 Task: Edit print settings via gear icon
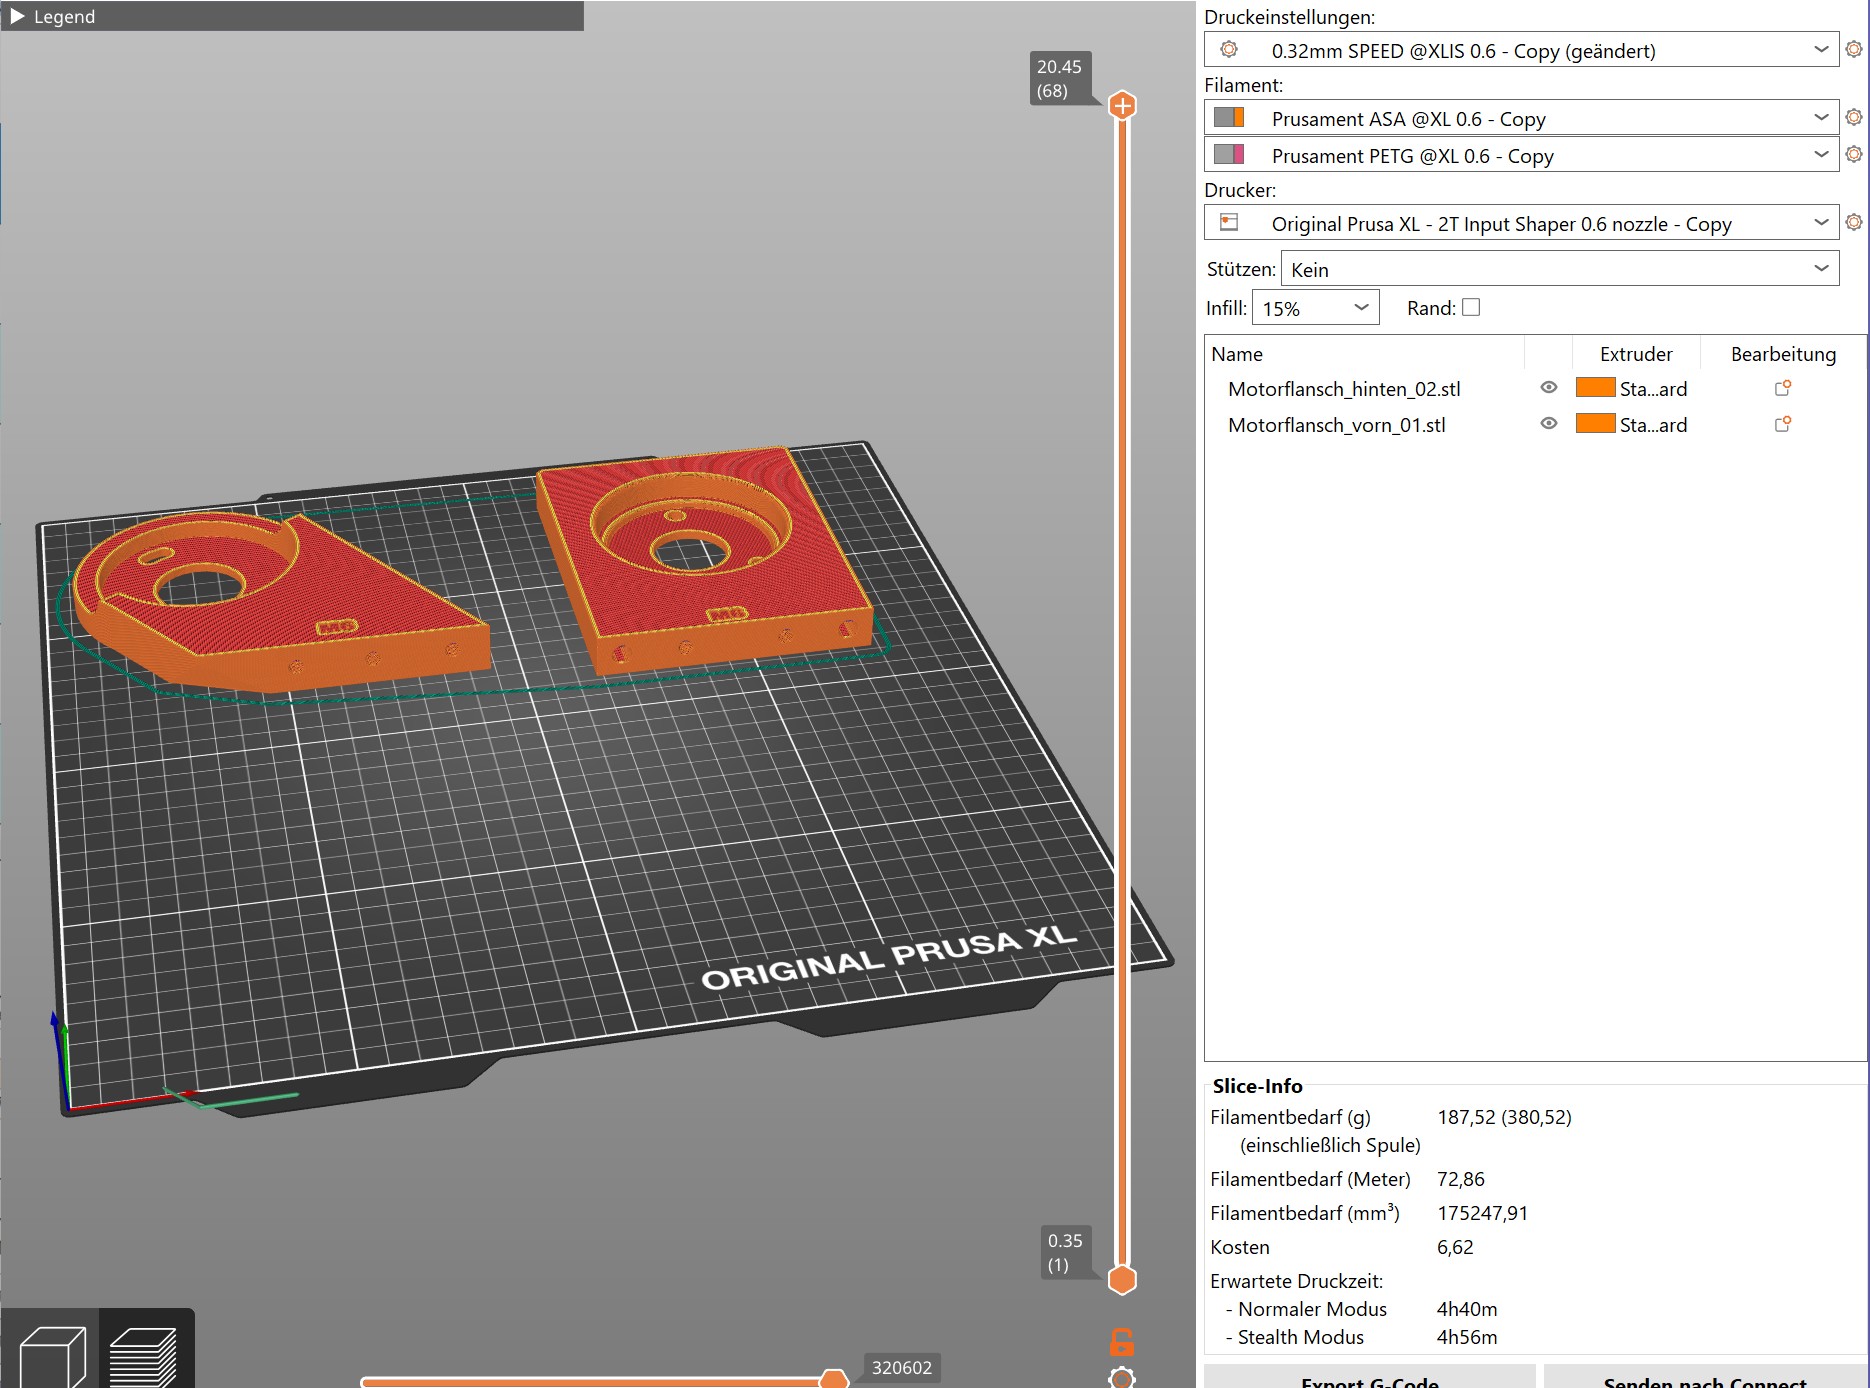pos(1854,49)
